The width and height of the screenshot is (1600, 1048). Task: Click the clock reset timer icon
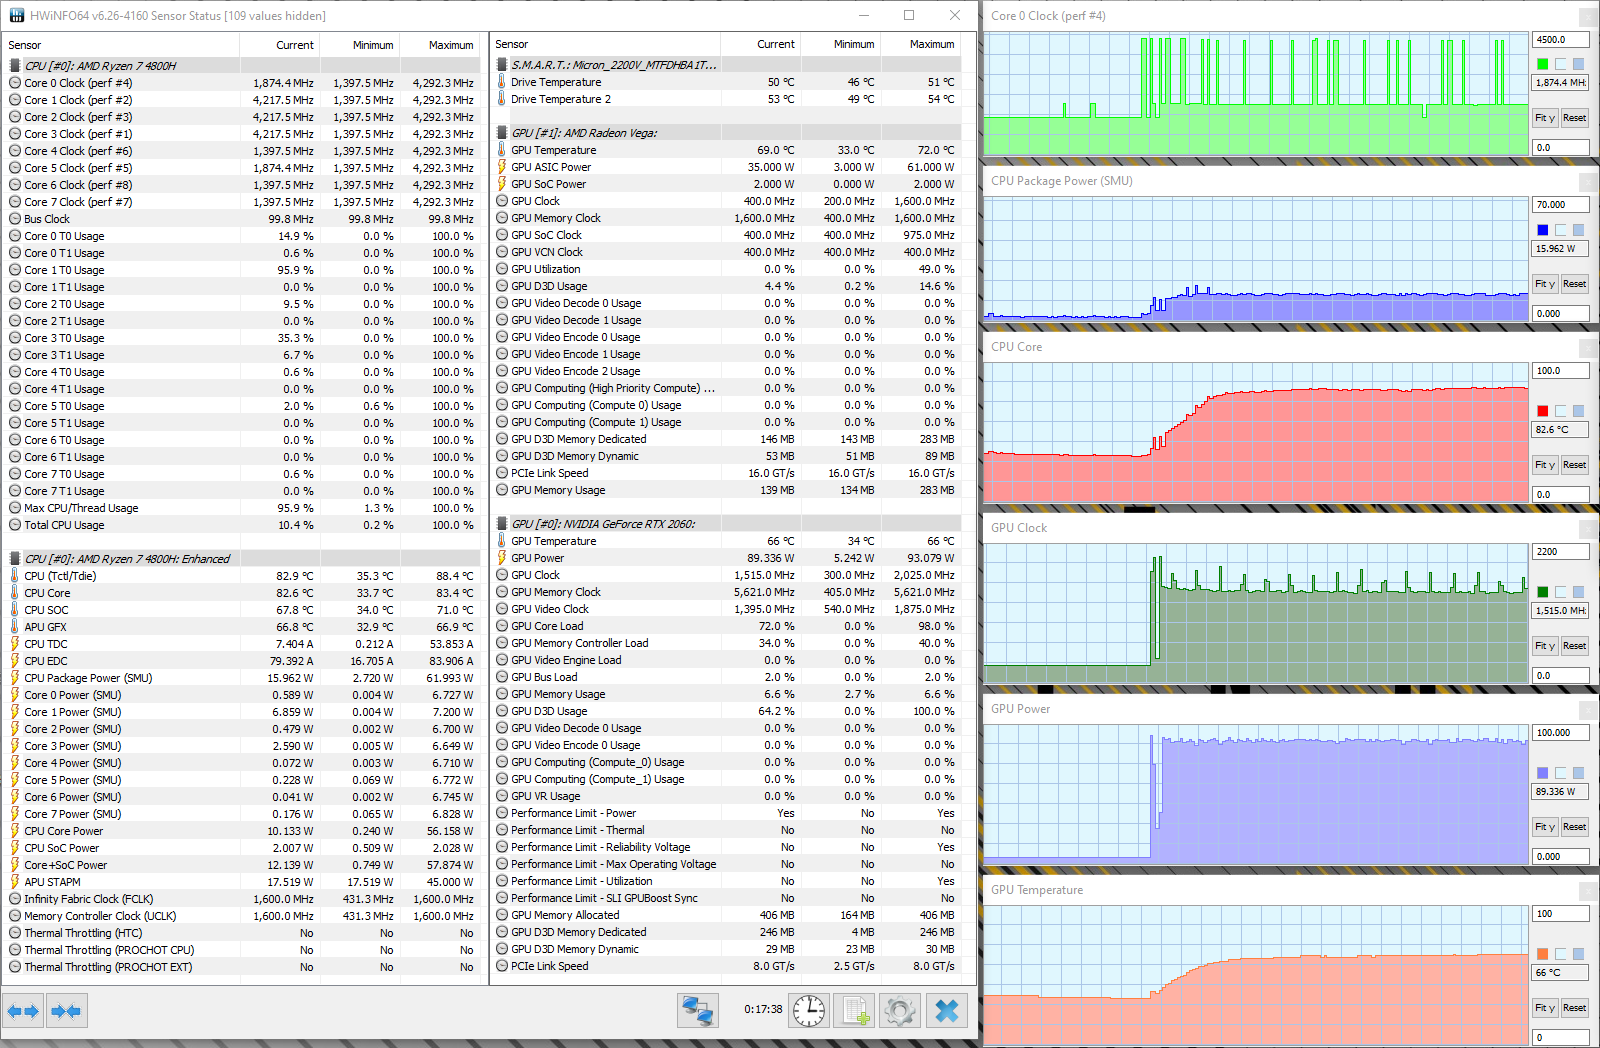808,1011
